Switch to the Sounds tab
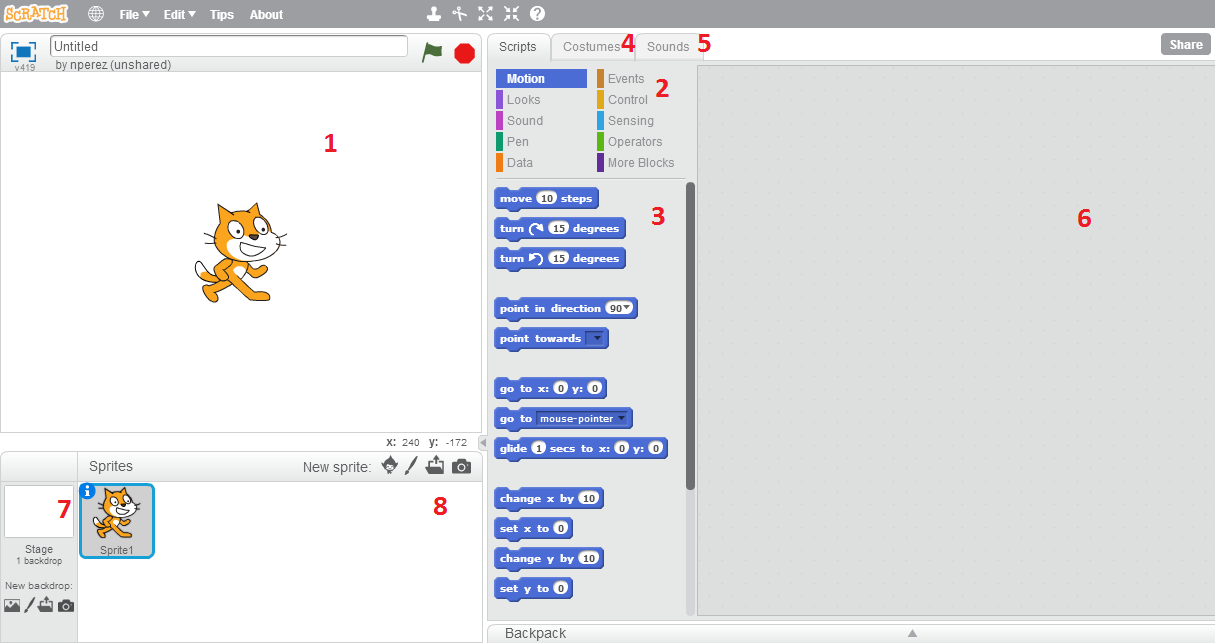1215x643 pixels. (668, 47)
